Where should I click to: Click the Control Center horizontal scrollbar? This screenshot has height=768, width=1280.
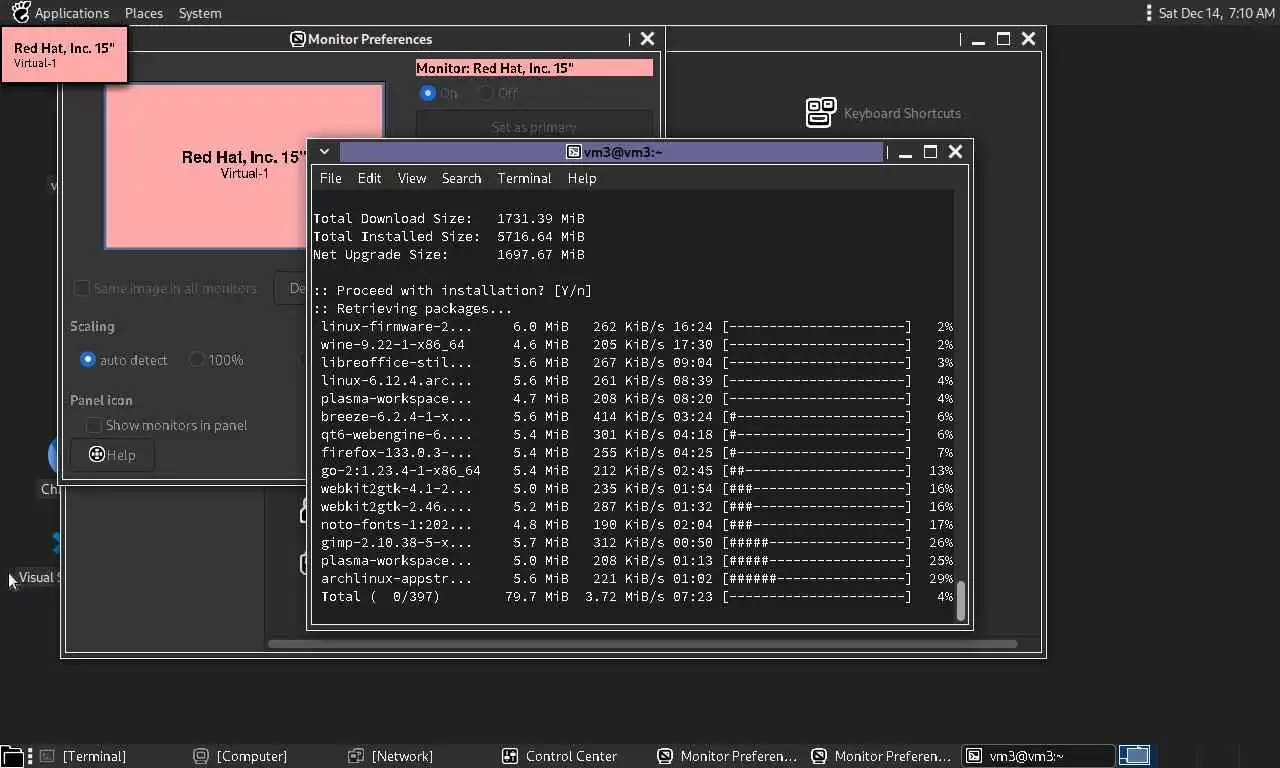point(642,643)
